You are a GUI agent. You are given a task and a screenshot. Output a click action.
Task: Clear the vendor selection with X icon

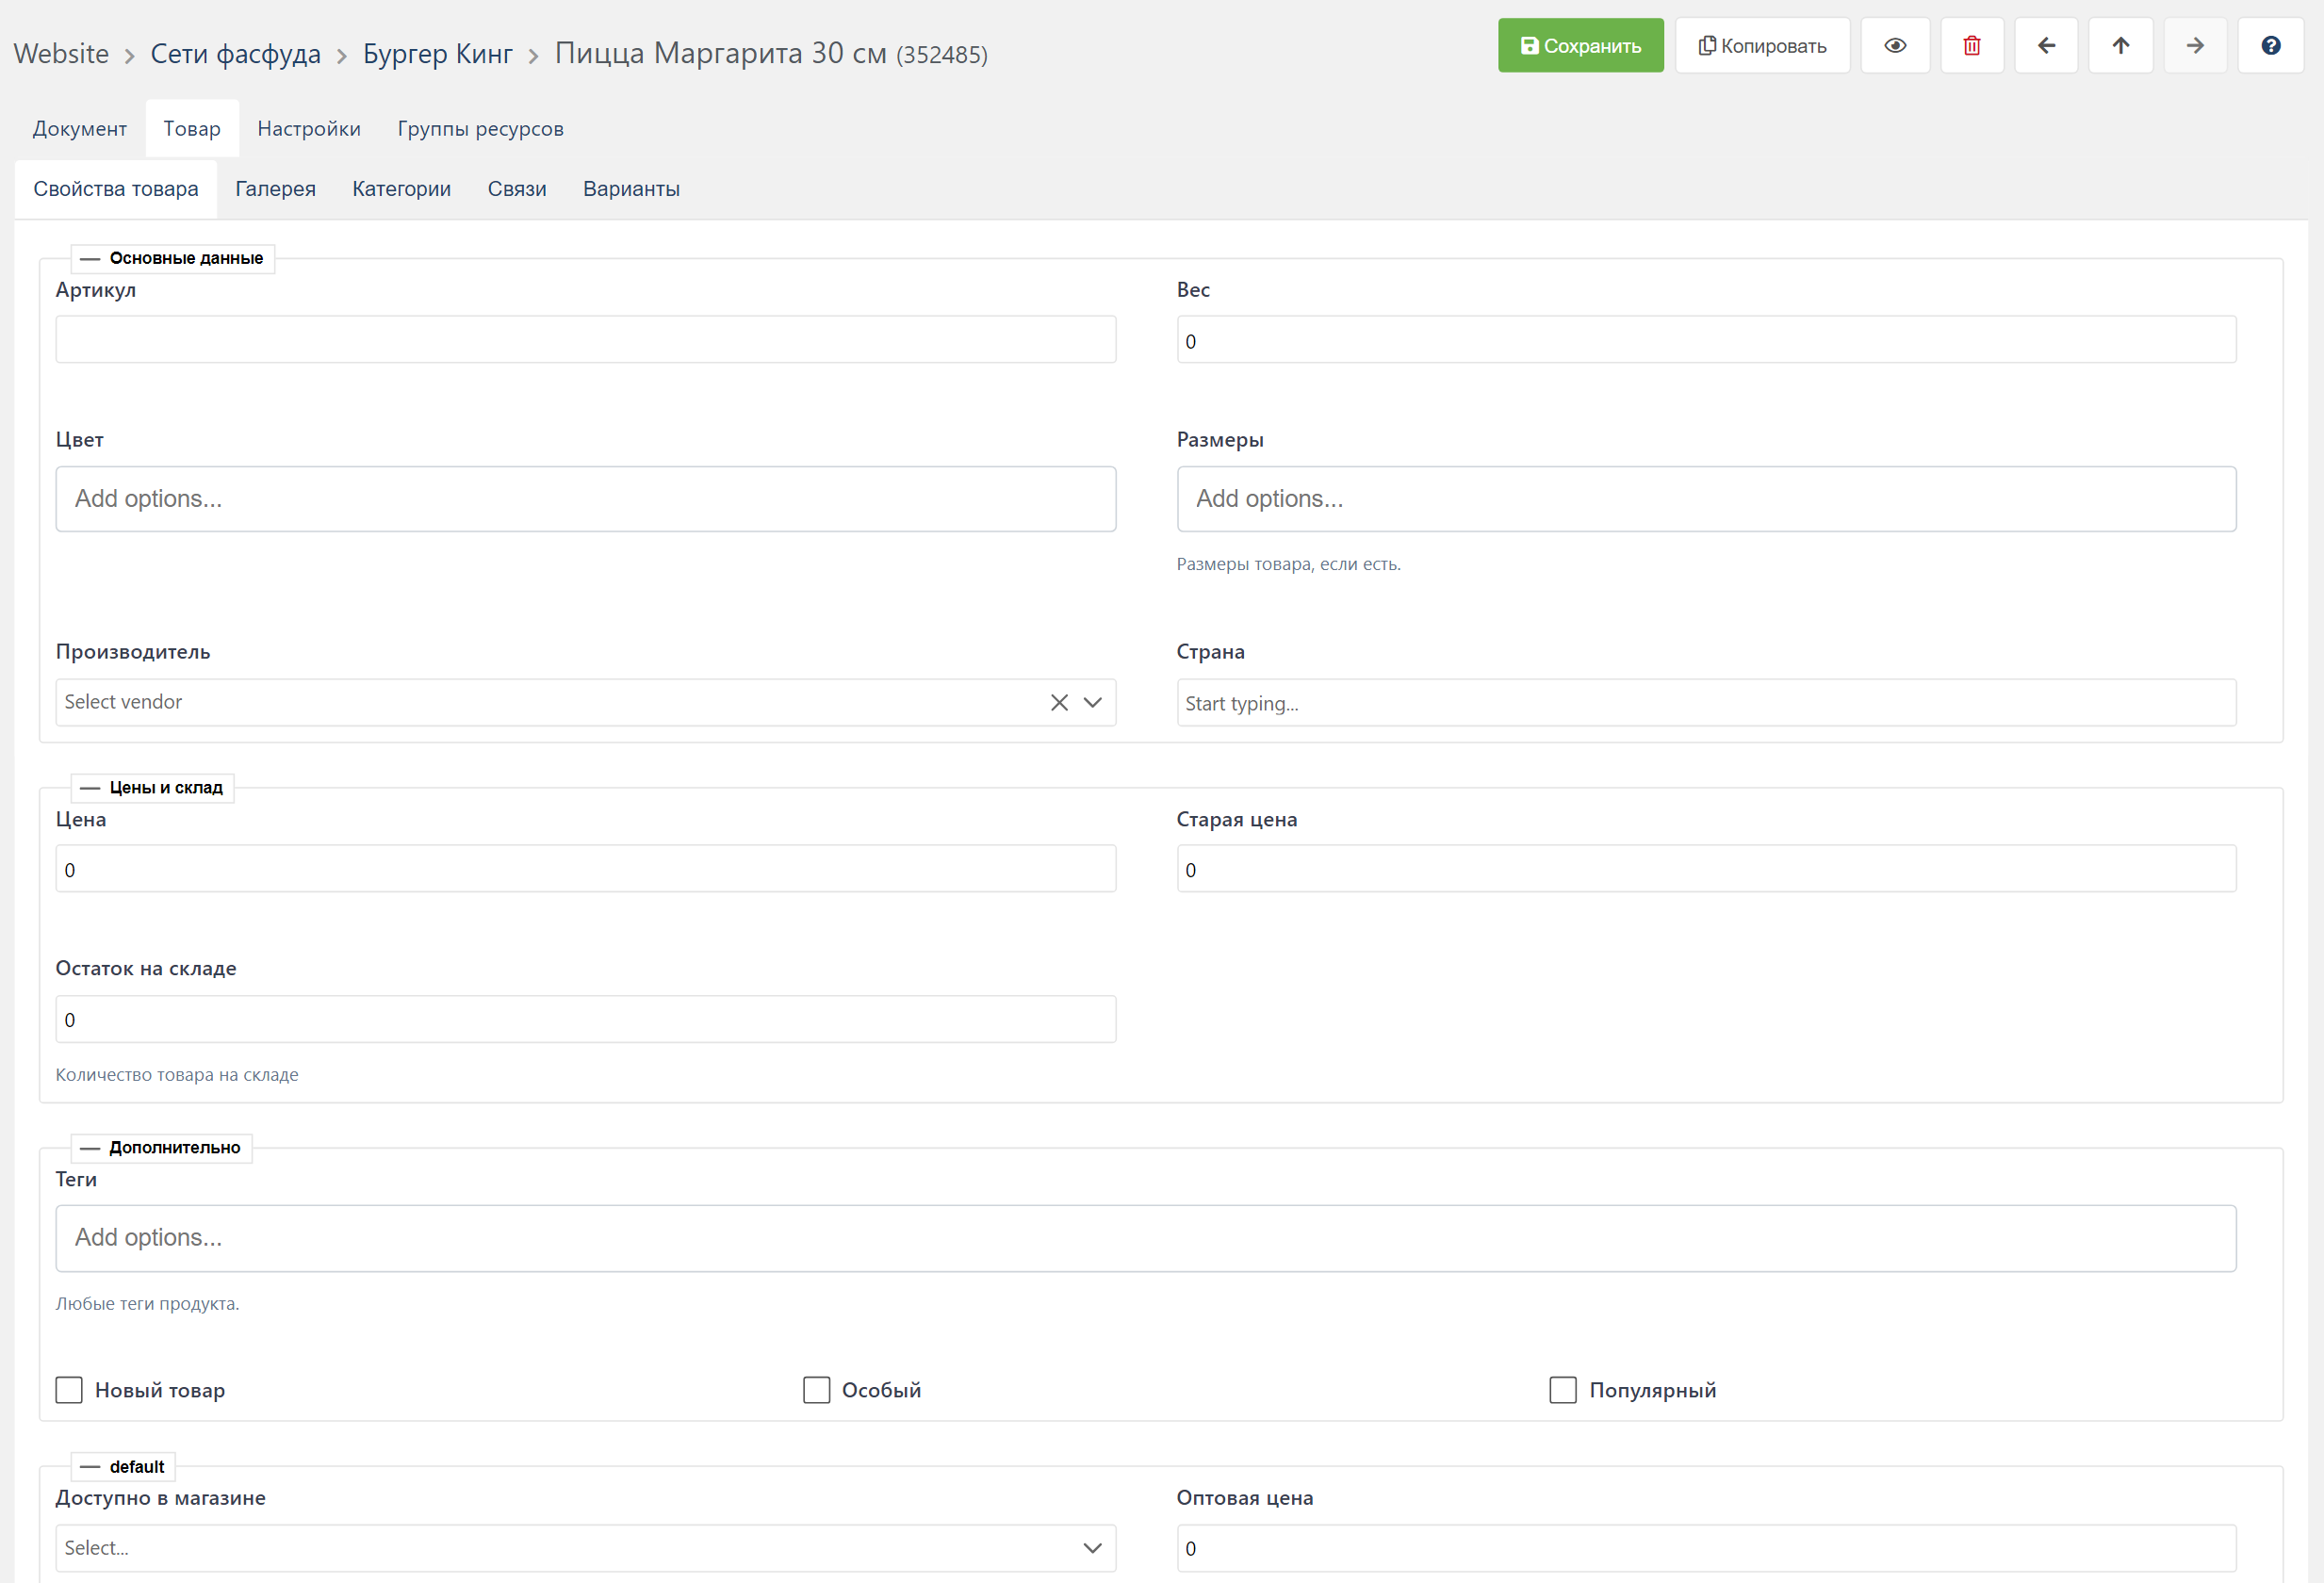[1059, 703]
